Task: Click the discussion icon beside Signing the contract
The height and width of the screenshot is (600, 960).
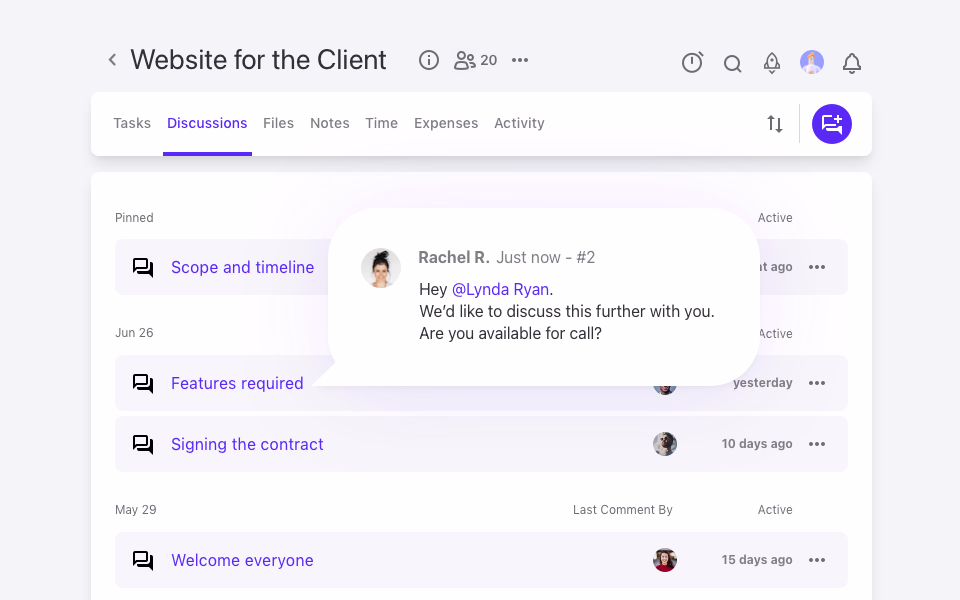Action: pos(143,444)
